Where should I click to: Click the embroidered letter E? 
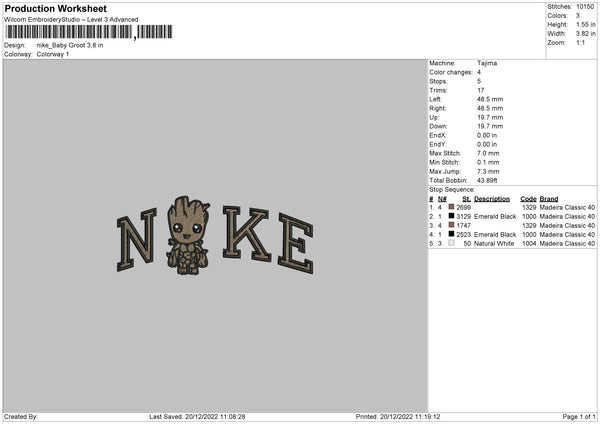coord(296,243)
